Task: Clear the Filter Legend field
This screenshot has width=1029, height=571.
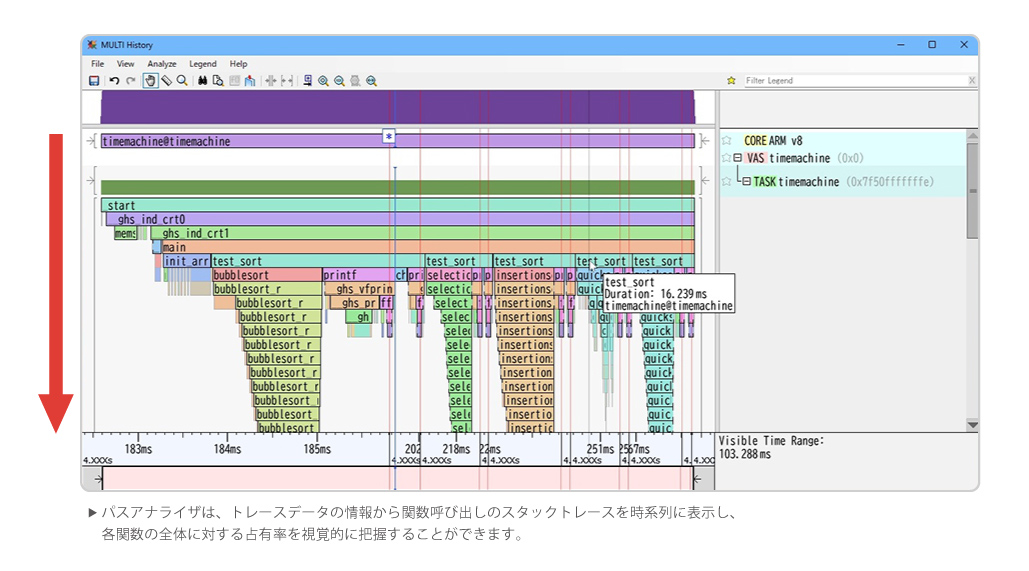Action: 972,81
